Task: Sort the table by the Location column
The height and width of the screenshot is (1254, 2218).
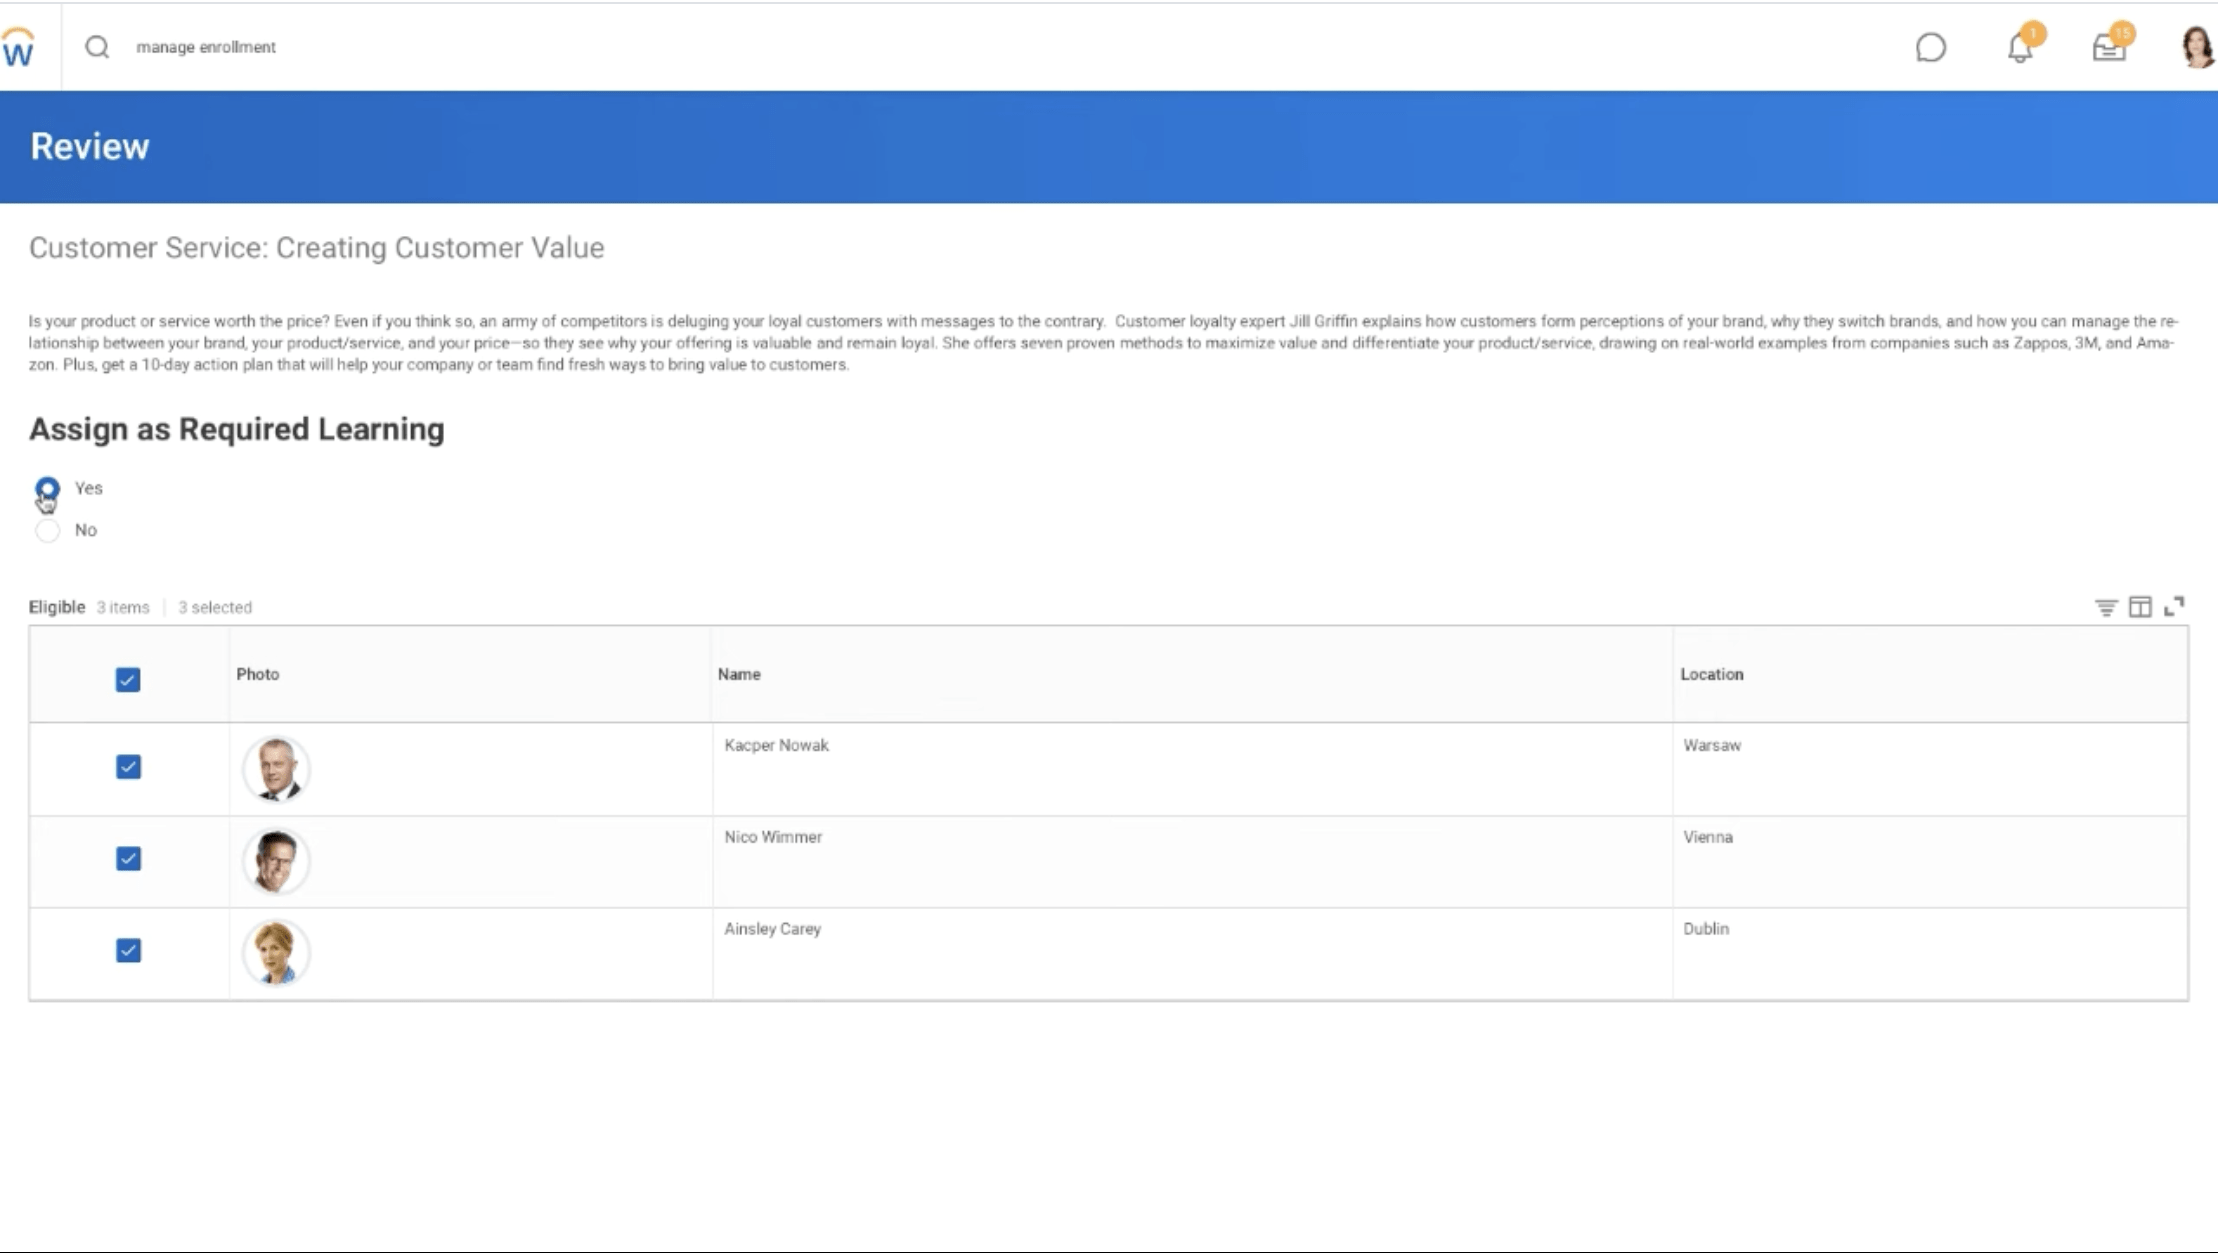Action: point(1712,674)
